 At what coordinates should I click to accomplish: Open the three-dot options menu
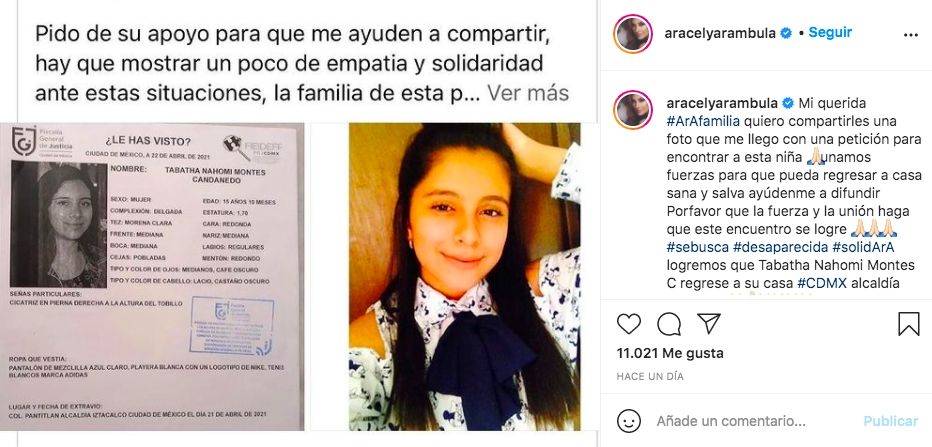click(911, 35)
